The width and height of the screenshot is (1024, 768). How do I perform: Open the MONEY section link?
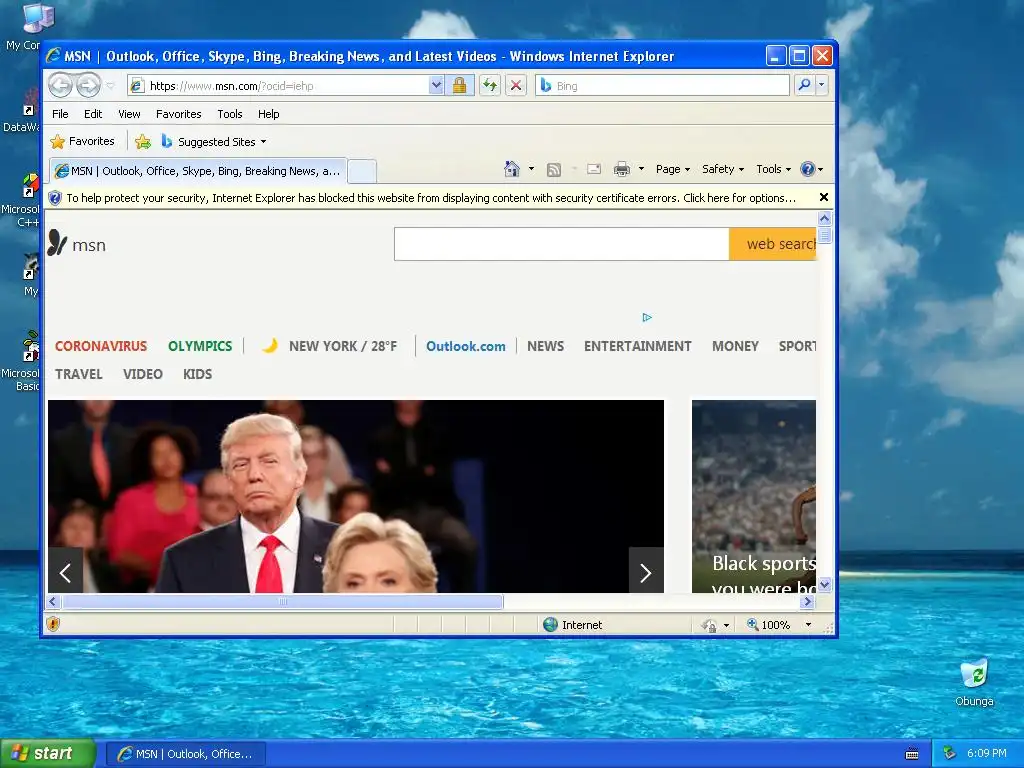[x=735, y=346]
